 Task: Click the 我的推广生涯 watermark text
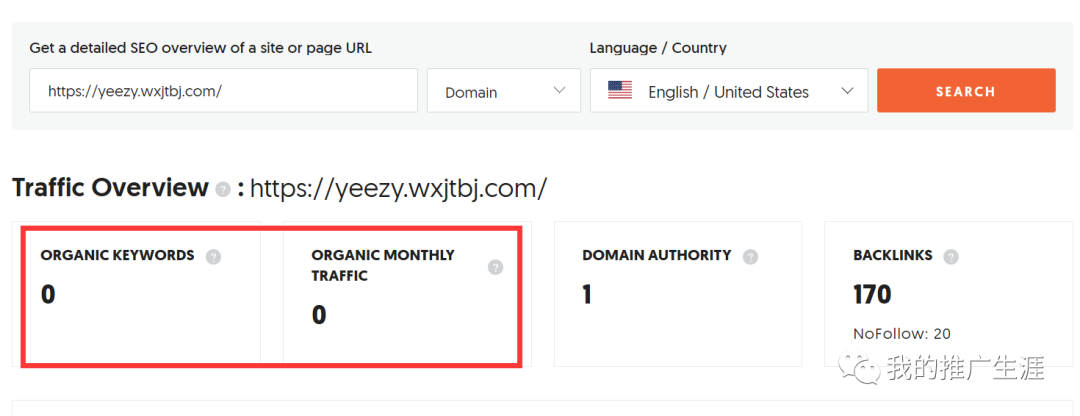965,368
